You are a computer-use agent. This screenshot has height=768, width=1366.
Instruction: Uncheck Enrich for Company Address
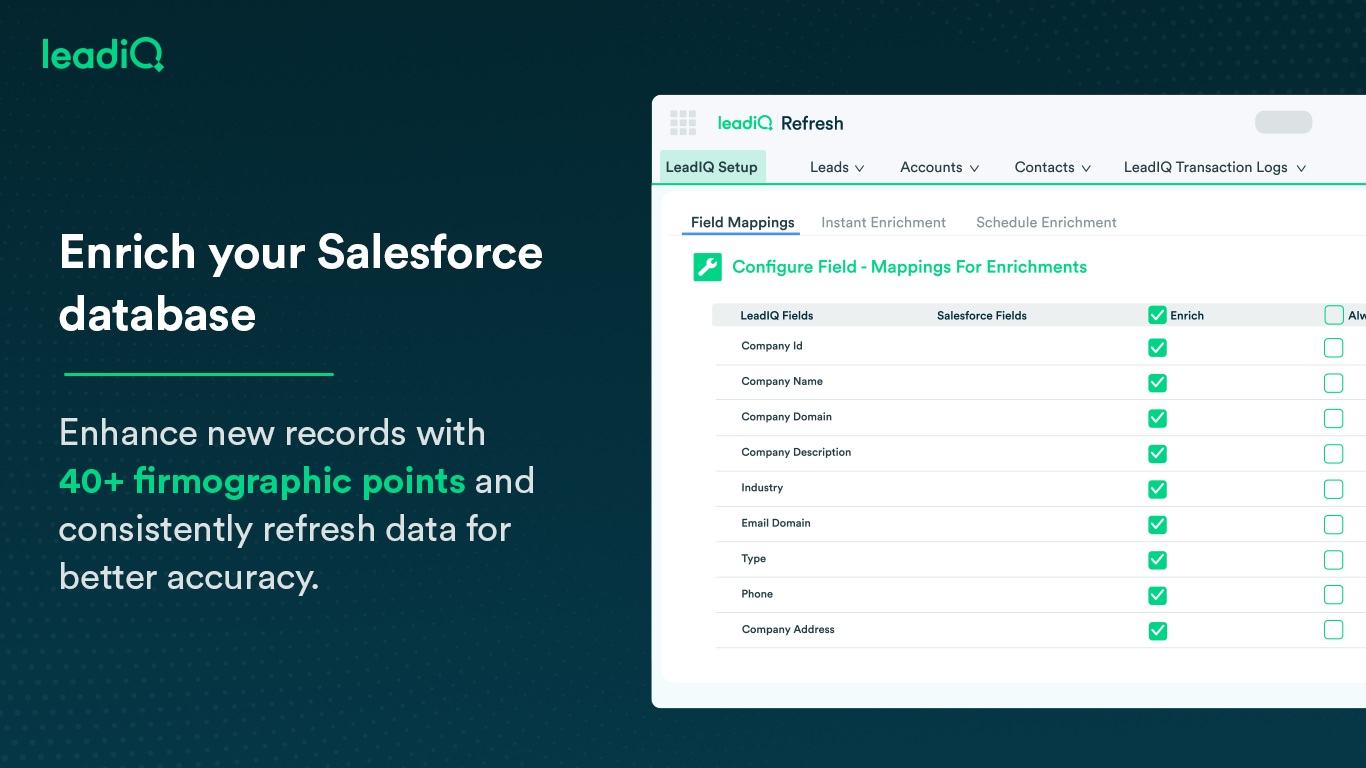coord(1157,631)
